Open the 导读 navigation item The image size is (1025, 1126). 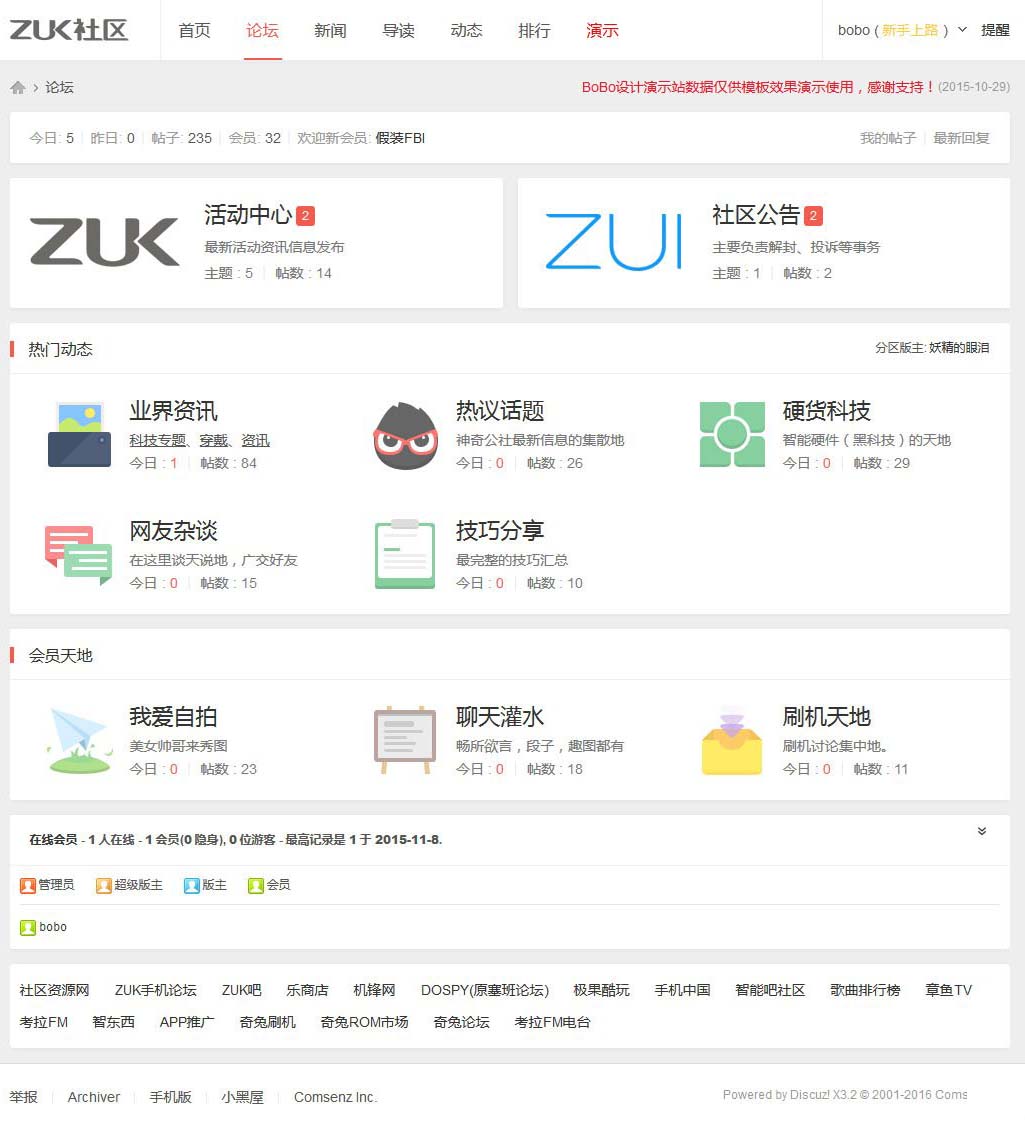pyautogui.click(x=399, y=30)
